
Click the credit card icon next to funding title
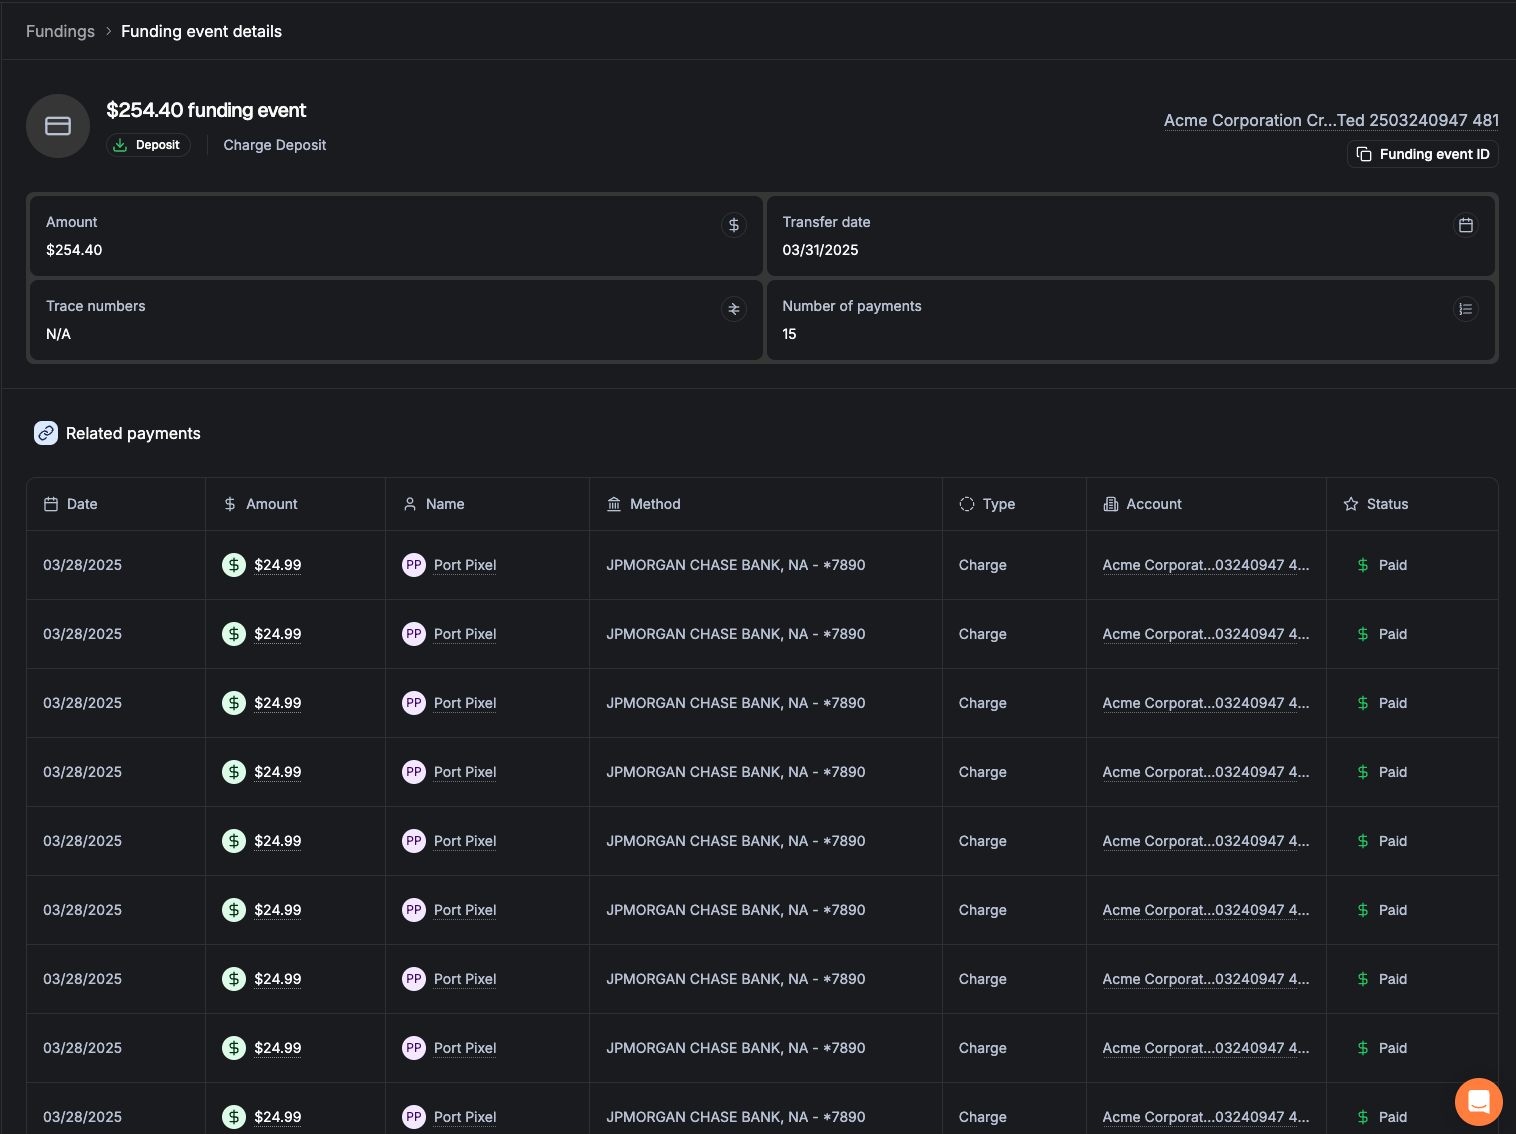tap(57, 125)
